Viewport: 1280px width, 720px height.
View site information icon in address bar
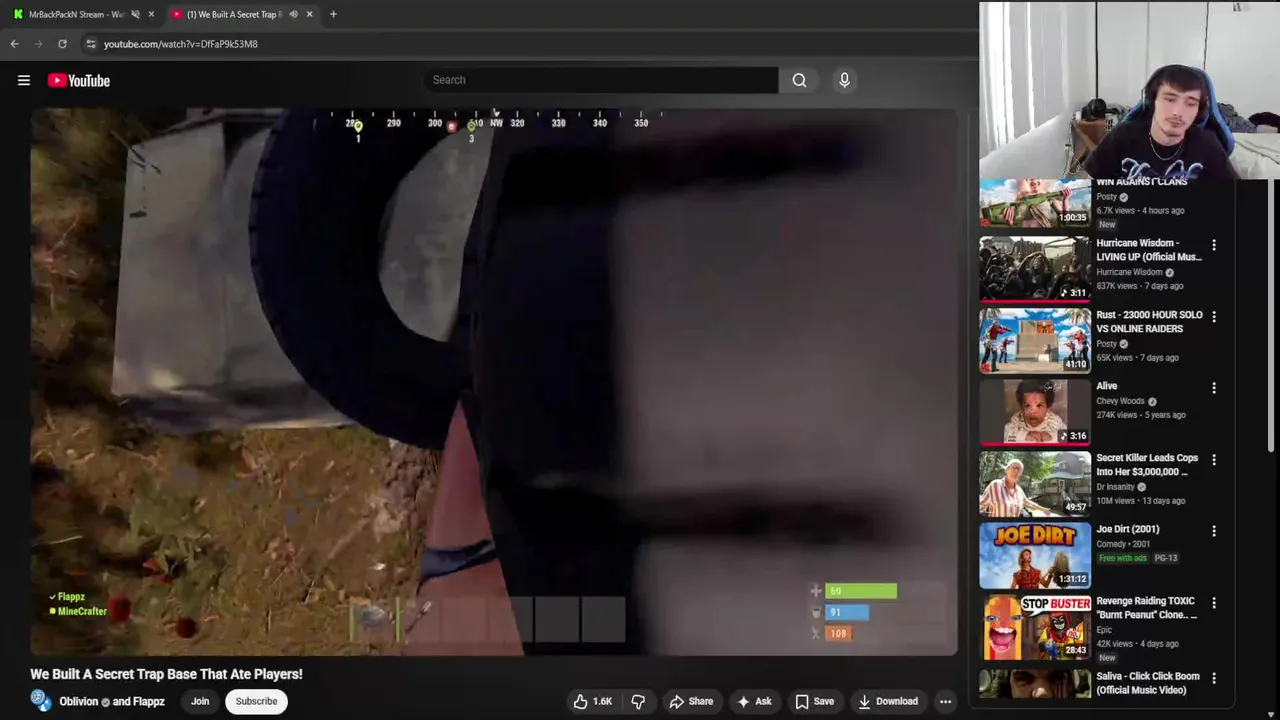point(91,44)
